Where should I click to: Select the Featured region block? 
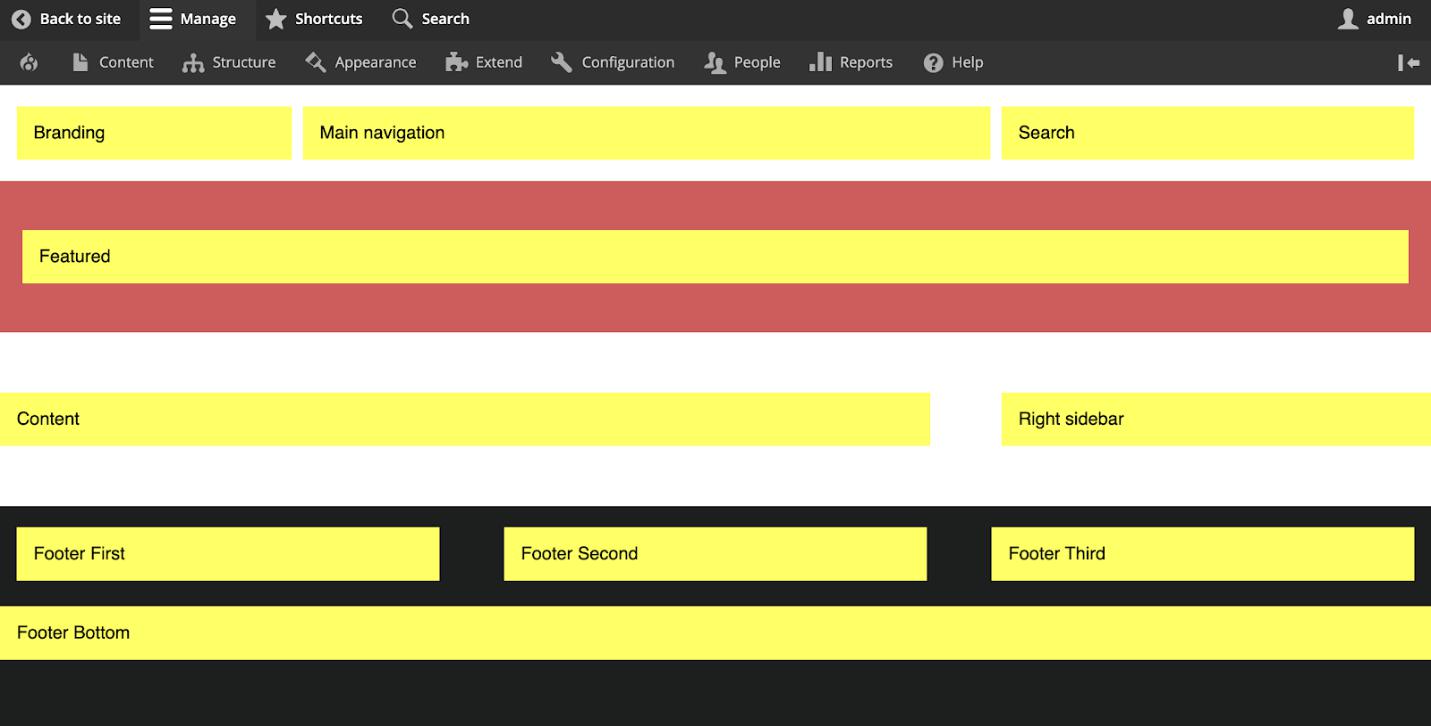(715, 256)
